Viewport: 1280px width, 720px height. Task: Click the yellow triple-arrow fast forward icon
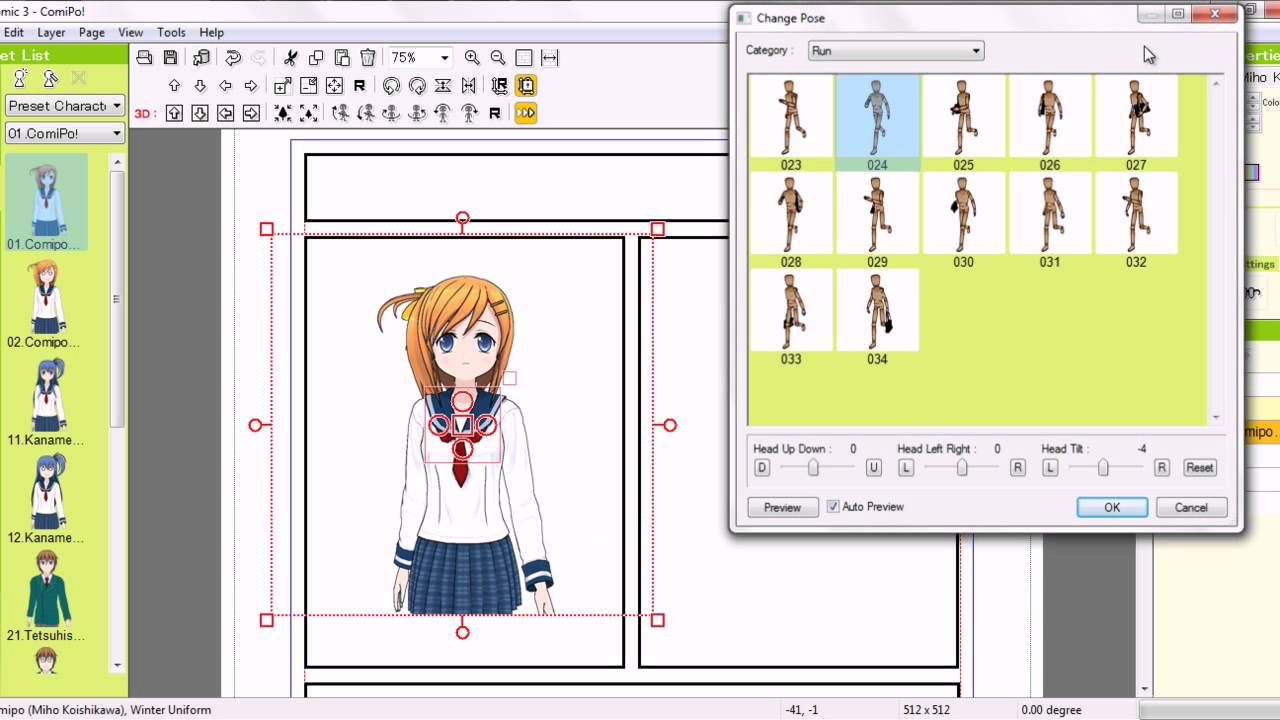(526, 114)
